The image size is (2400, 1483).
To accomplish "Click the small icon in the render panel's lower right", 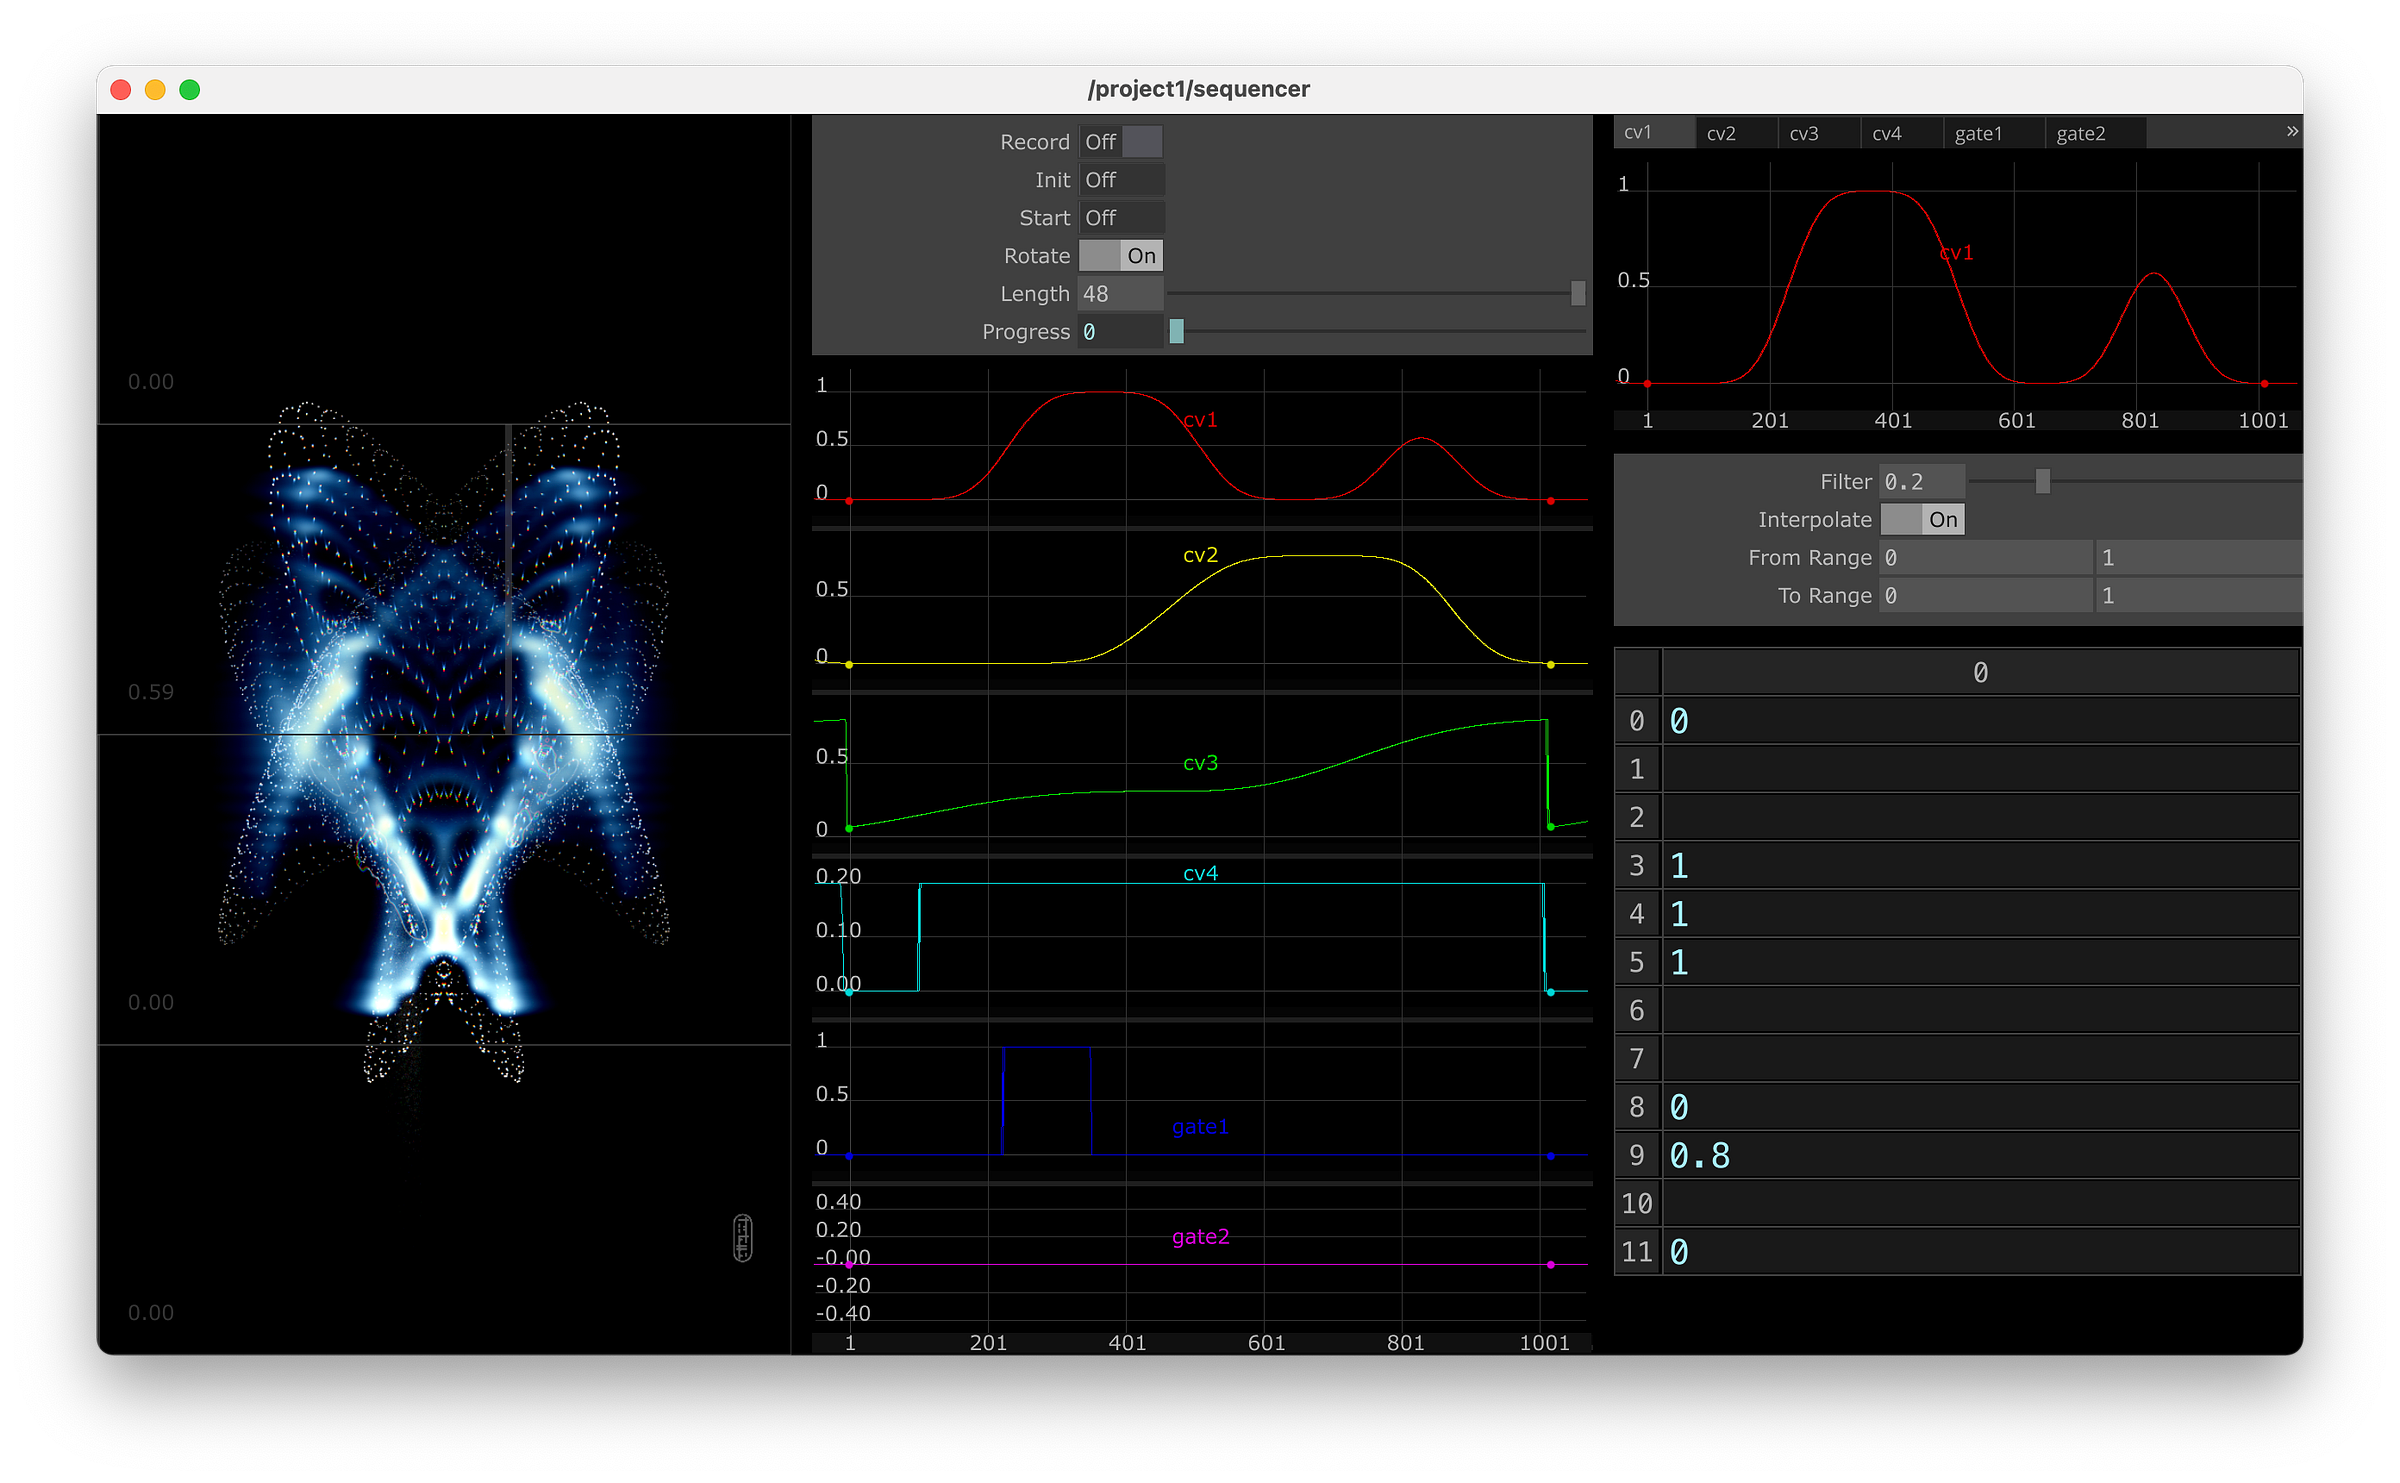I will coord(742,1238).
